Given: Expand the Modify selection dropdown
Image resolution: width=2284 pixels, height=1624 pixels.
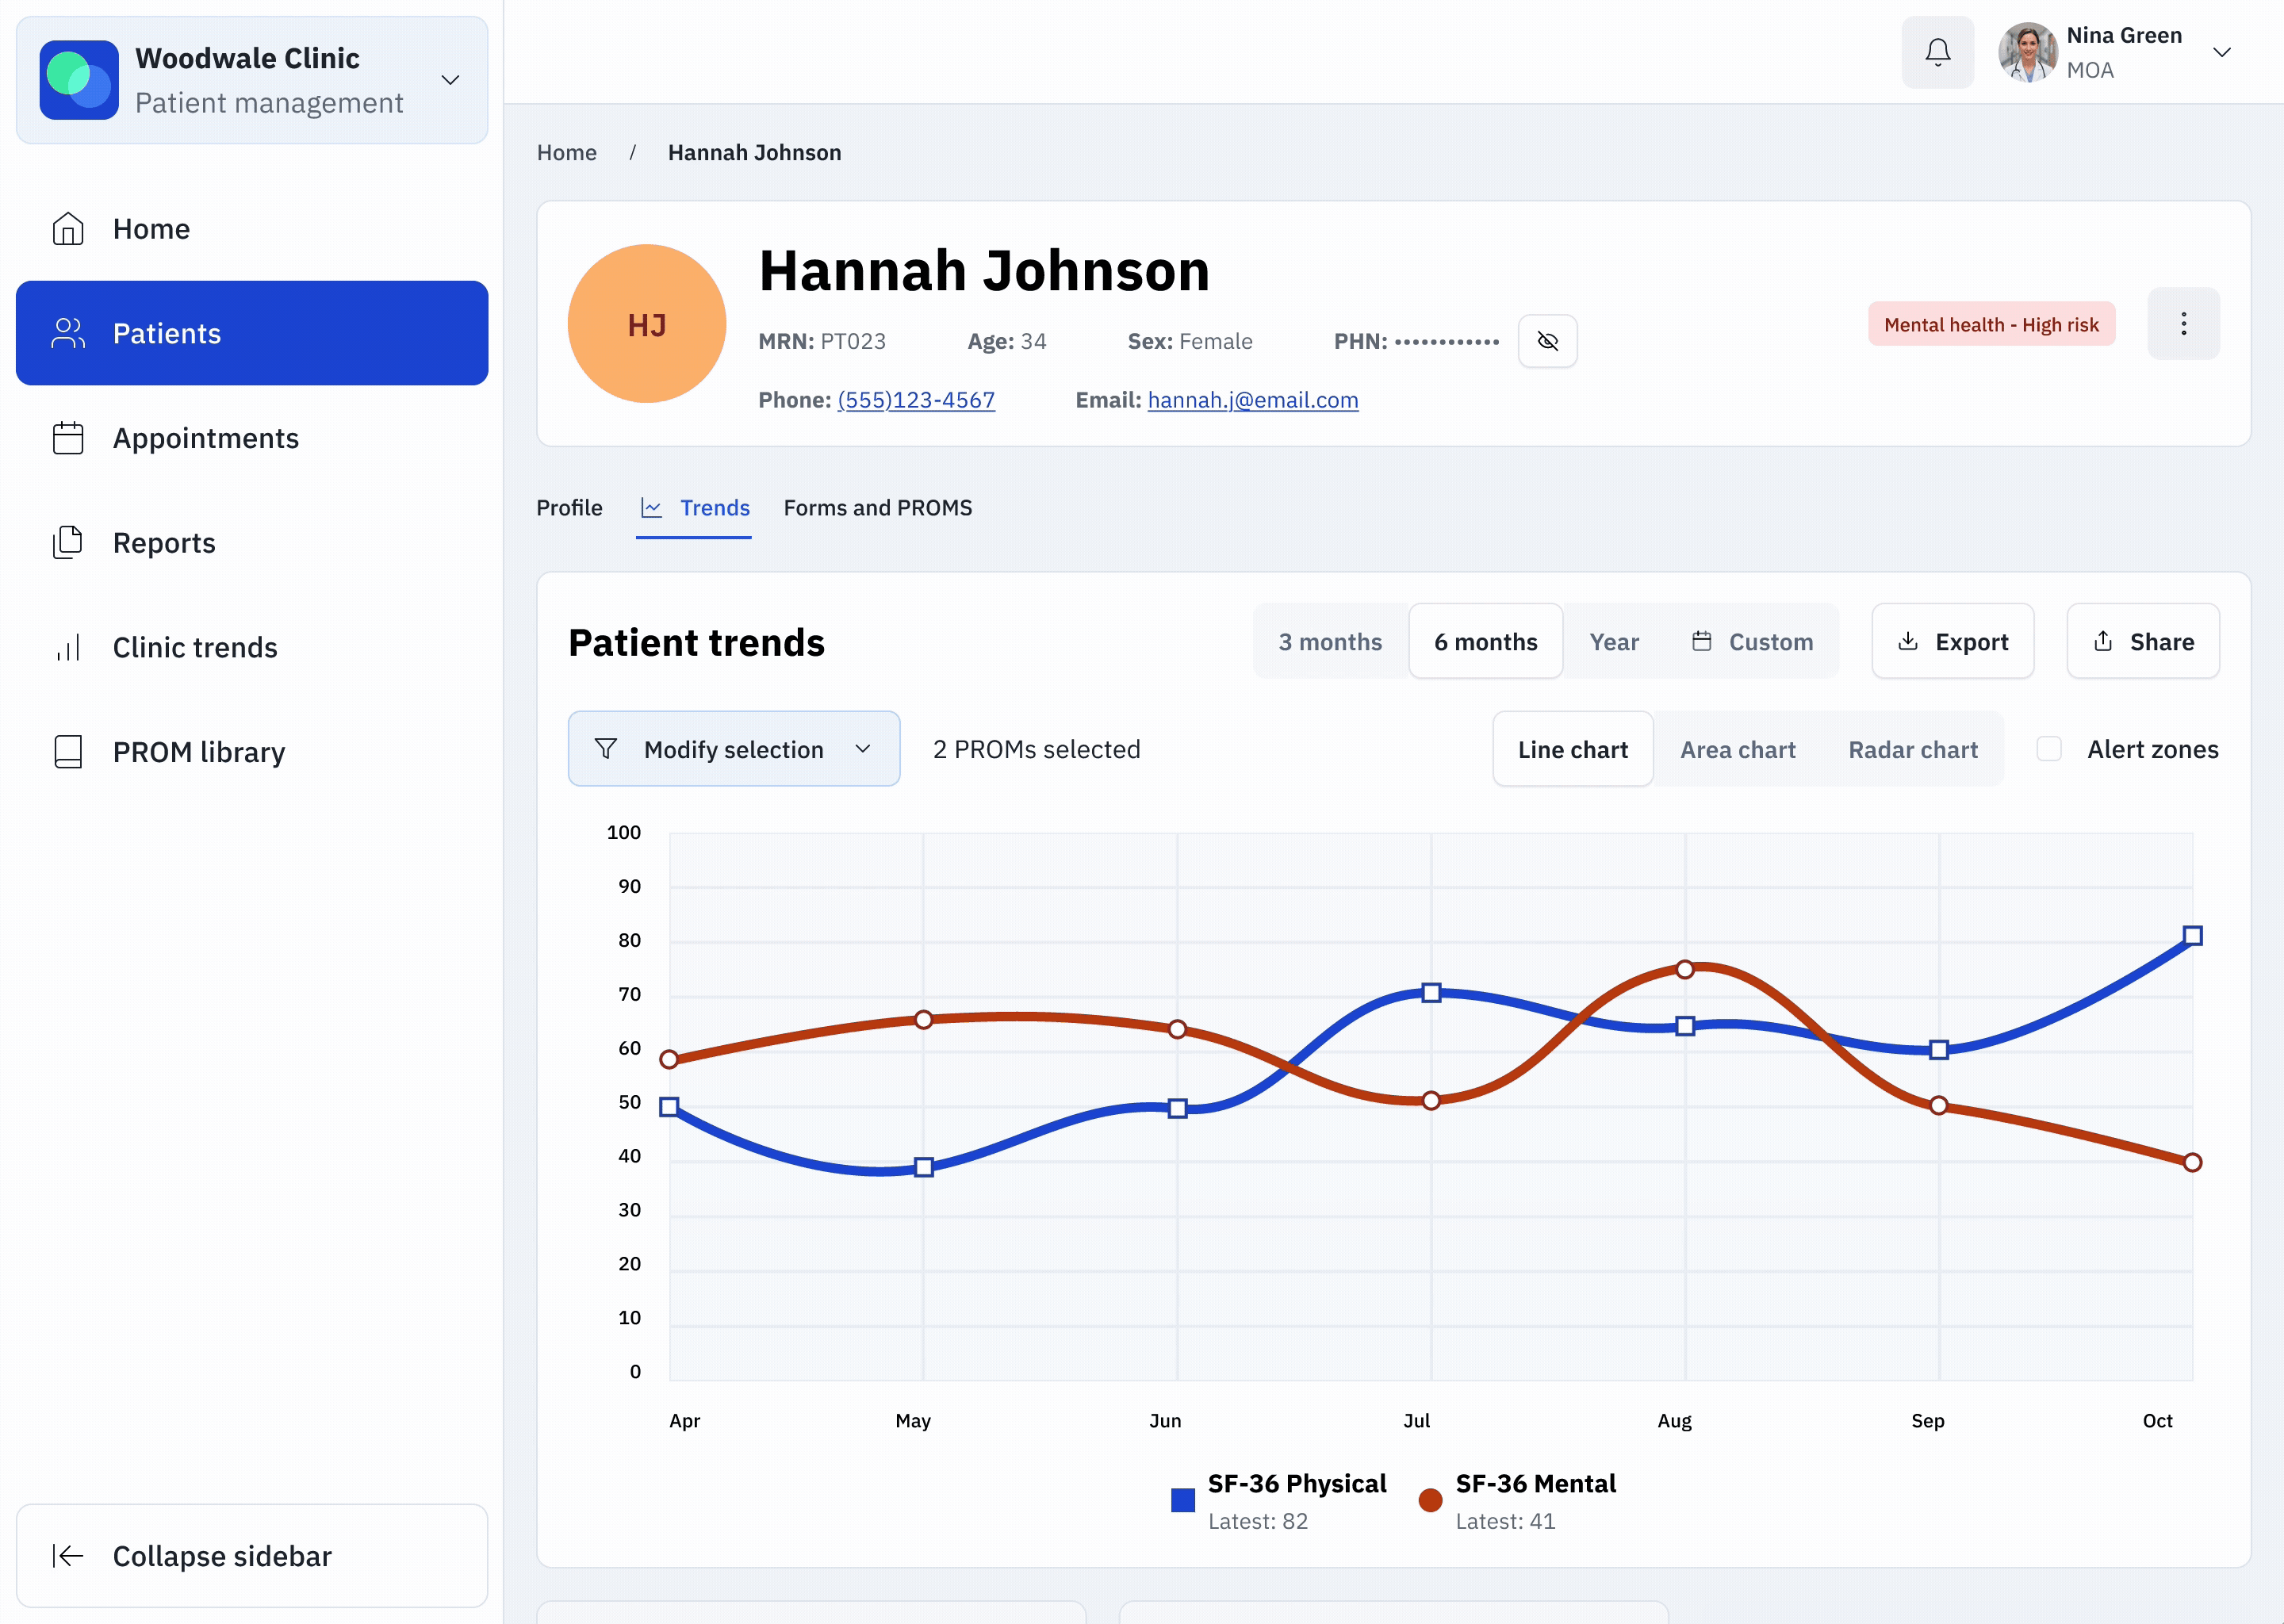Looking at the screenshot, I should [x=733, y=748].
